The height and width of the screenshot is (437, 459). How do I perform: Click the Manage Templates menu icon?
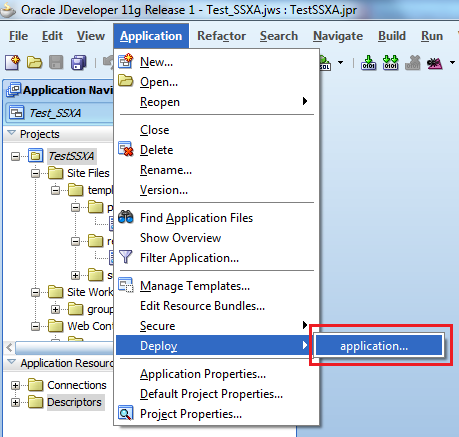tap(126, 285)
